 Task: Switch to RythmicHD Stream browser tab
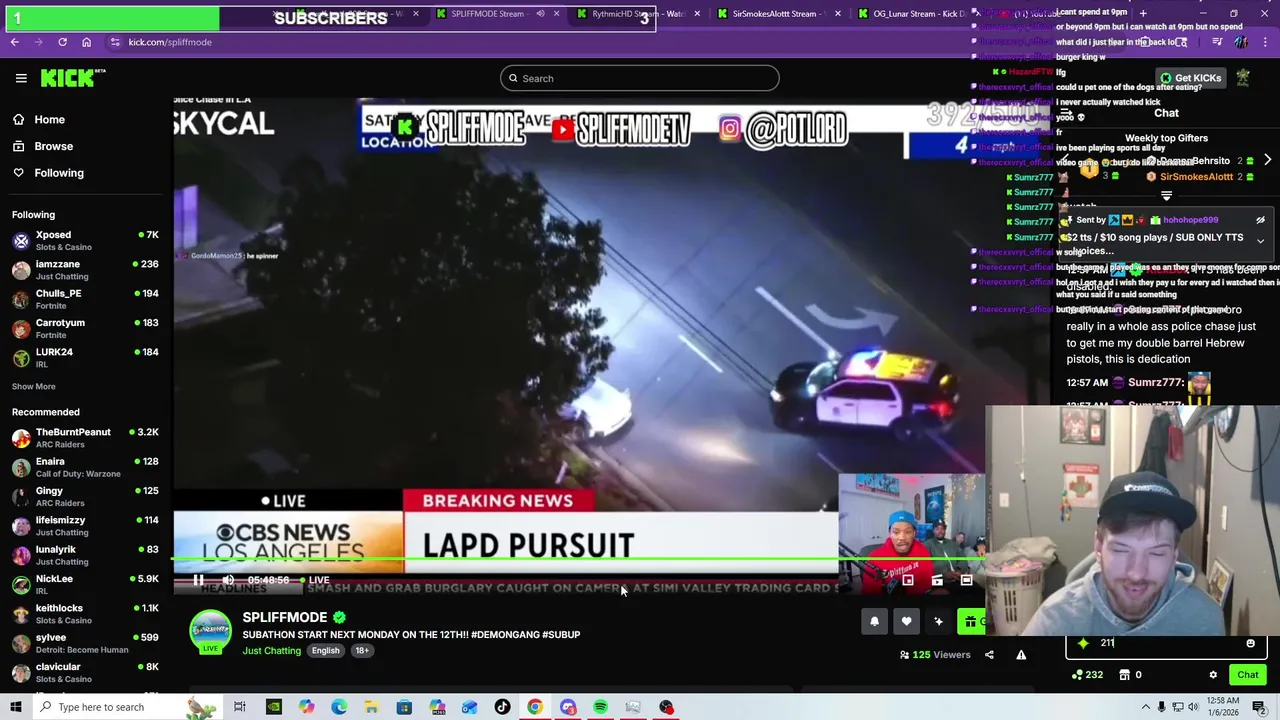coord(640,14)
